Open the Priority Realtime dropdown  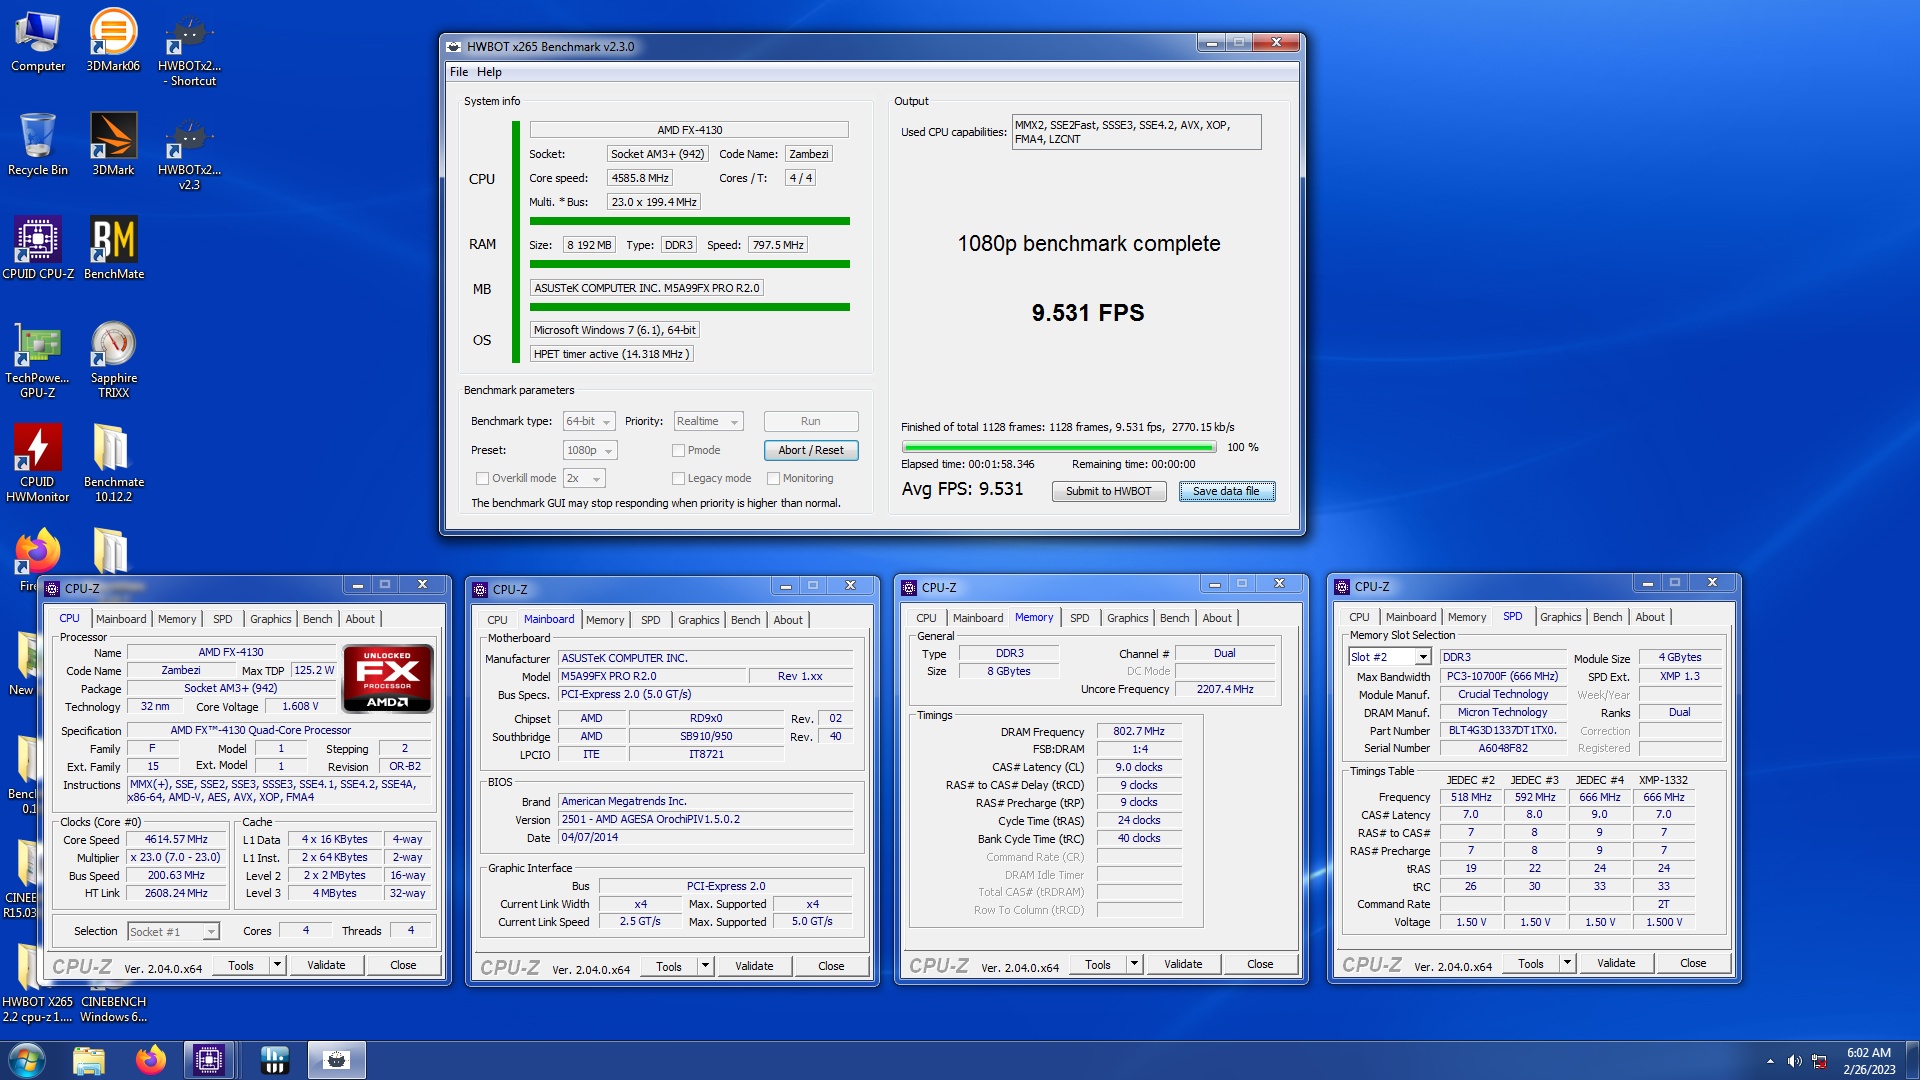(708, 421)
